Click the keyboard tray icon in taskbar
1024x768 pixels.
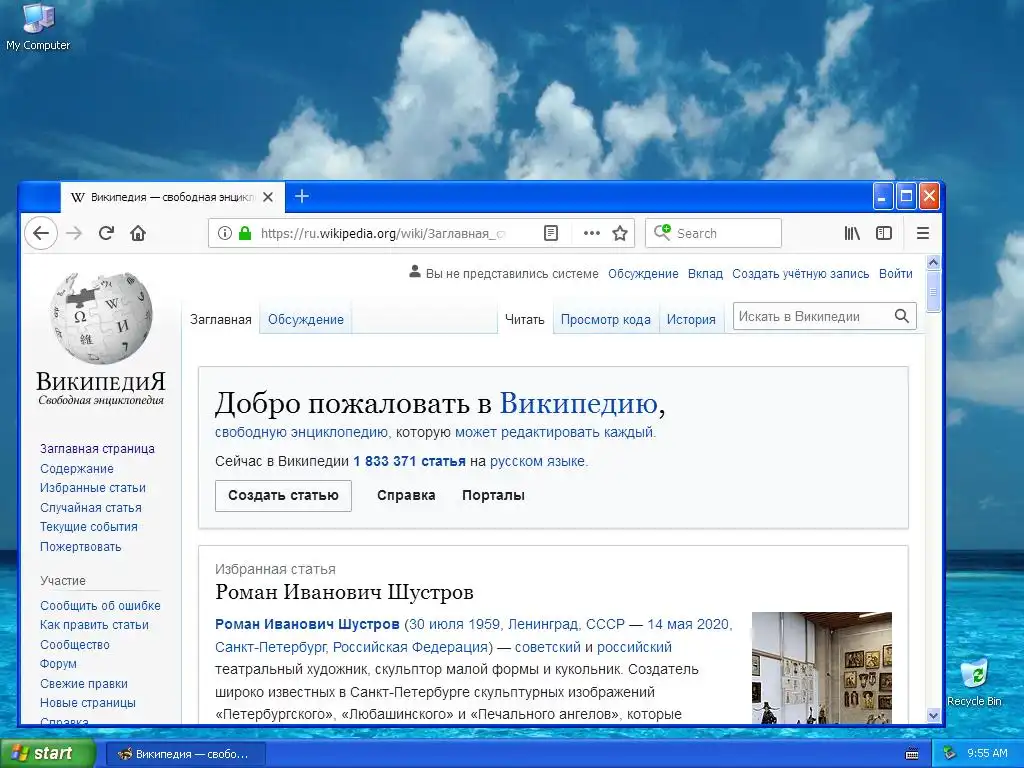click(912, 754)
